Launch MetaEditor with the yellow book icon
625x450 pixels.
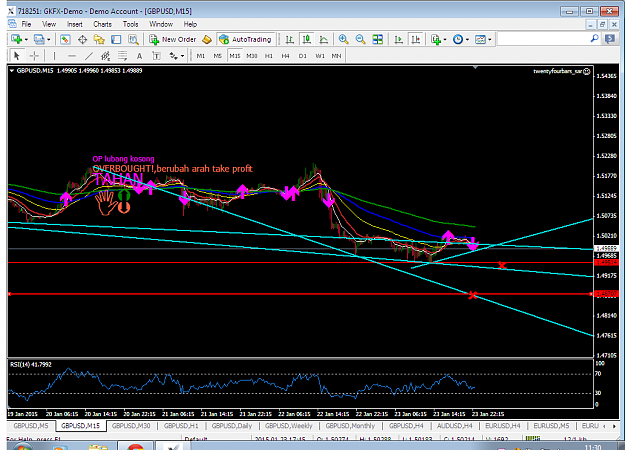pyautogui.click(x=207, y=39)
